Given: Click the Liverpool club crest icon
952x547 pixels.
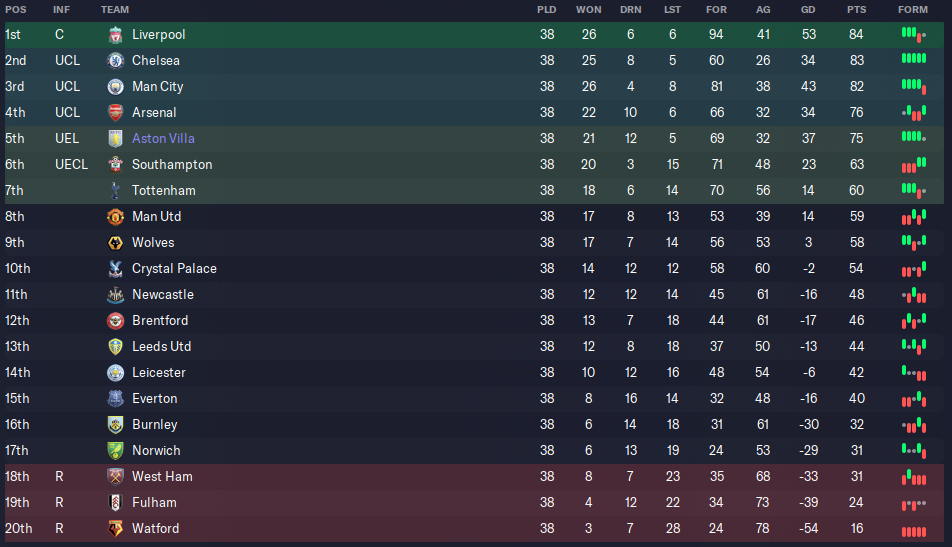Looking at the screenshot, I should click(x=115, y=35).
